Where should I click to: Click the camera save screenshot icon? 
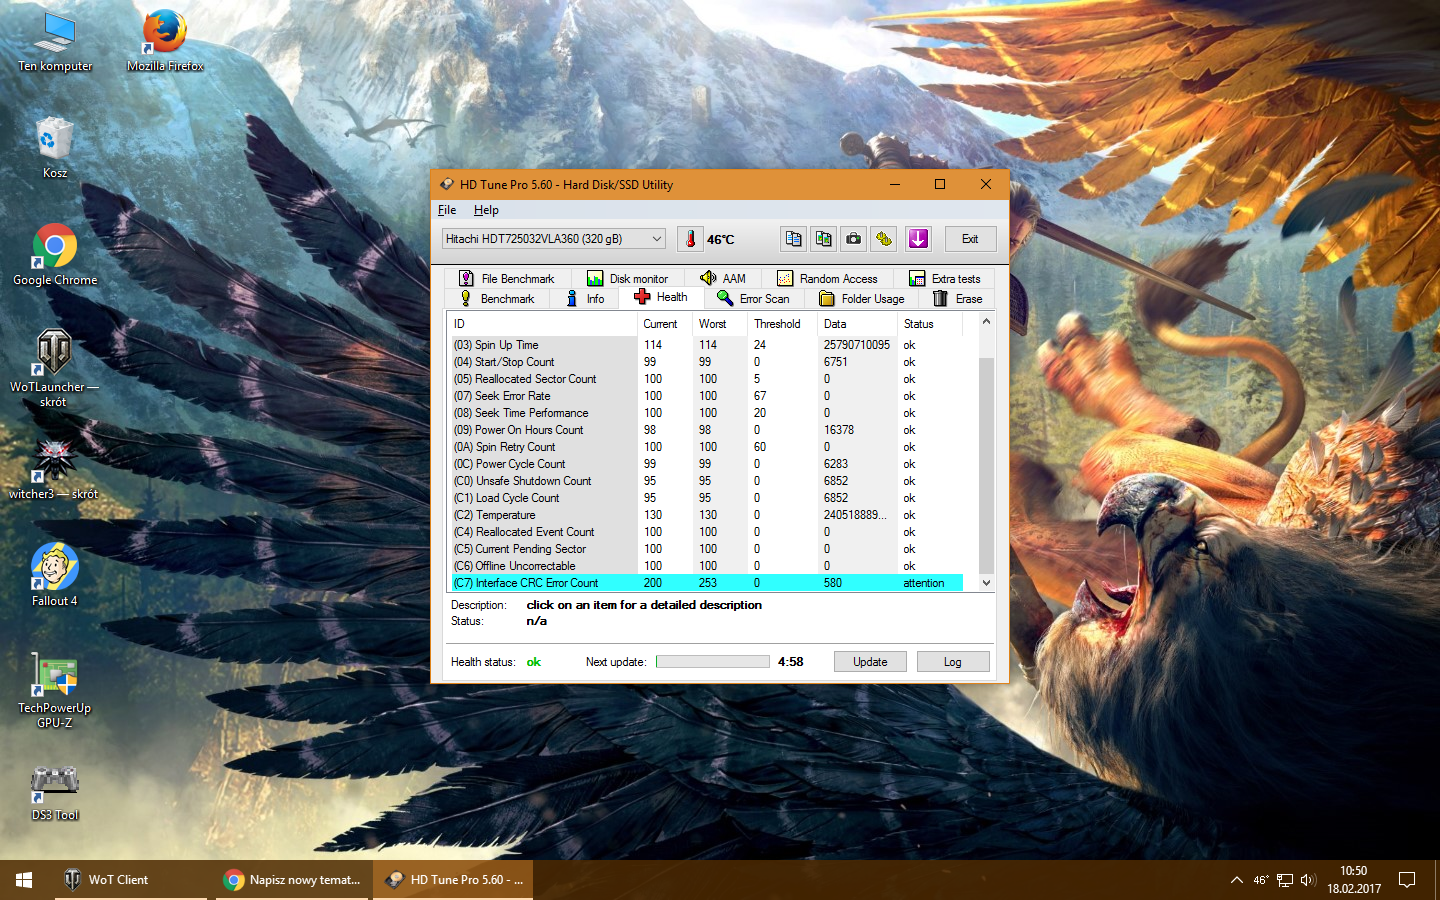tap(853, 239)
